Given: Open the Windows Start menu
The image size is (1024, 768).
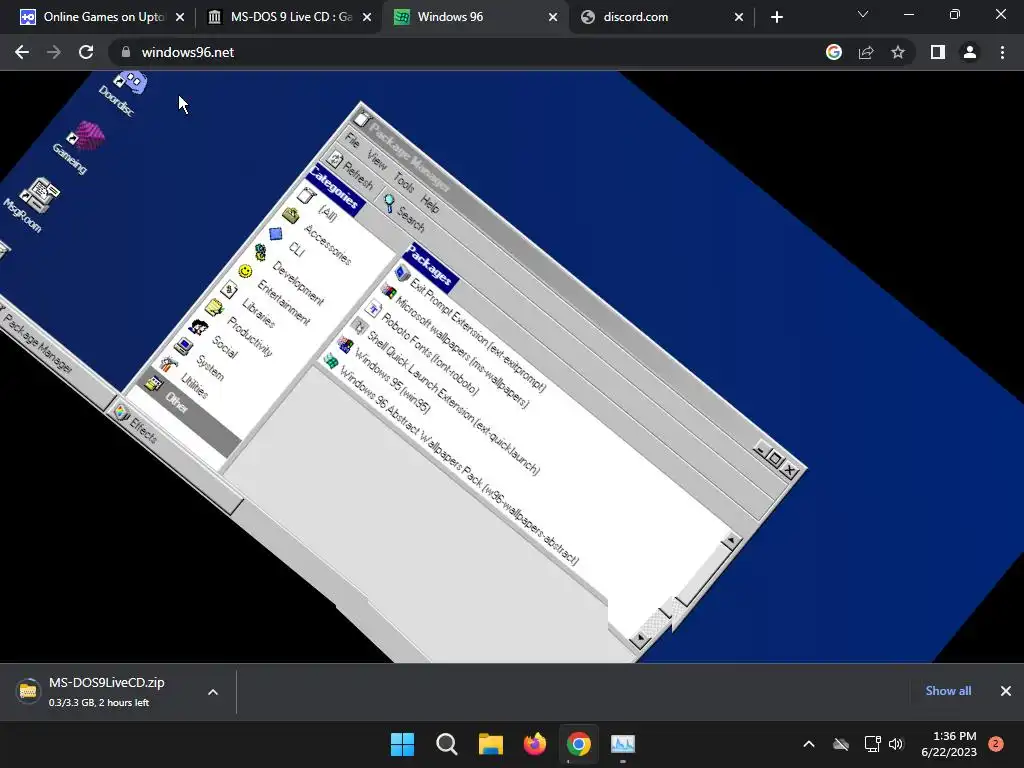Looking at the screenshot, I should coord(402,744).
